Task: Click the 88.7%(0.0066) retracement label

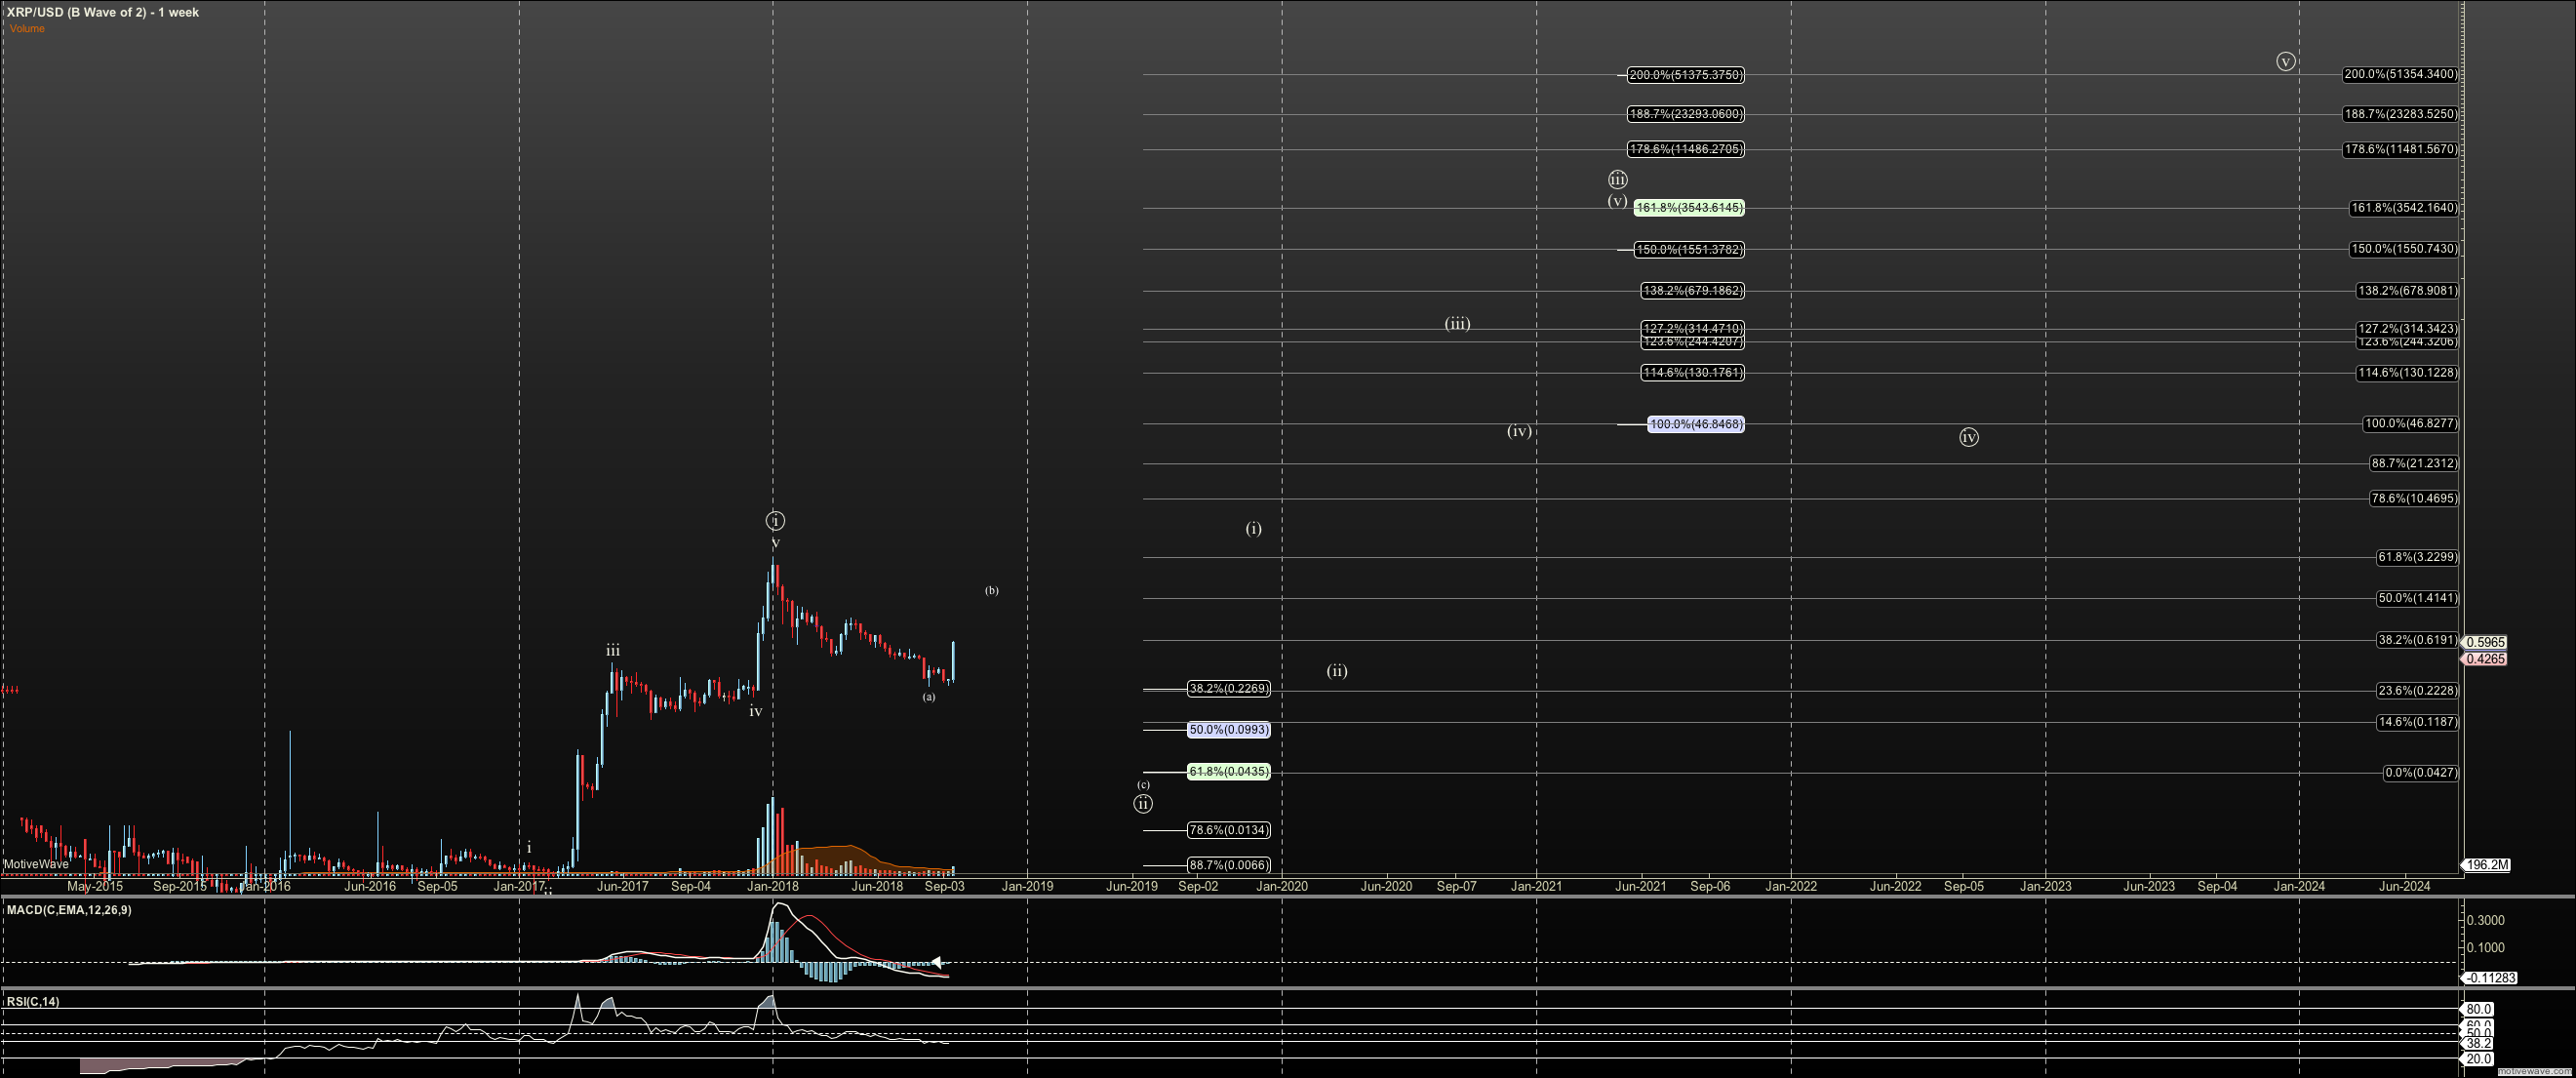Action: [1229, 865]
